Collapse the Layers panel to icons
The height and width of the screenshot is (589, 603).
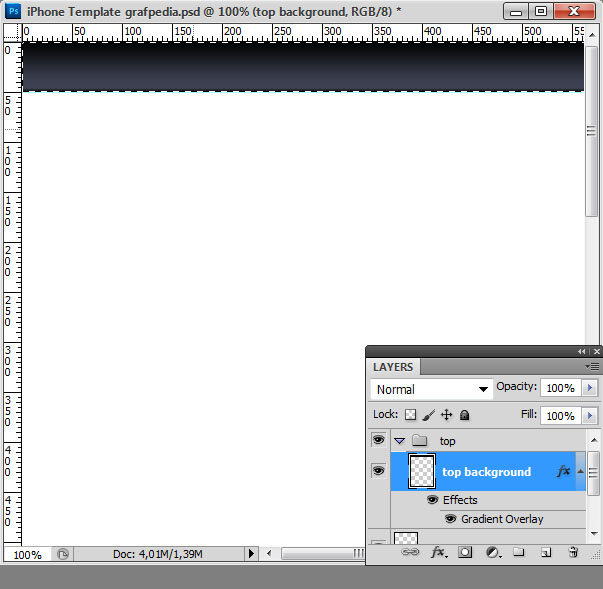(581, 351)
